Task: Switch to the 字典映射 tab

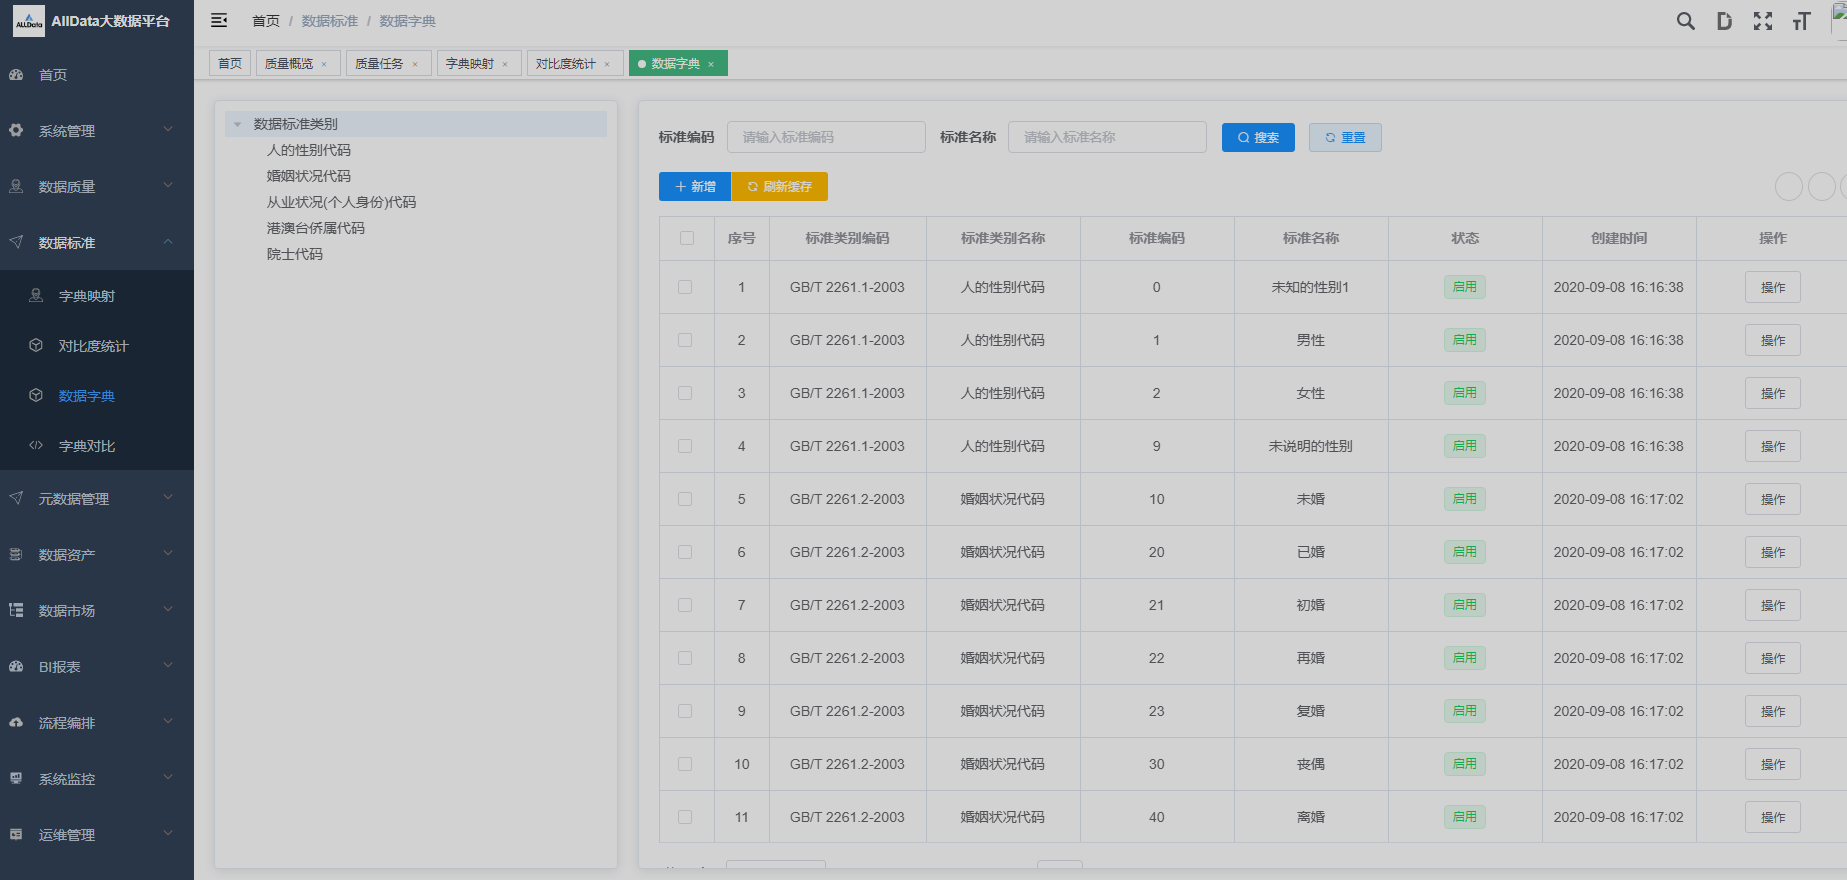Action: point(469,64)
